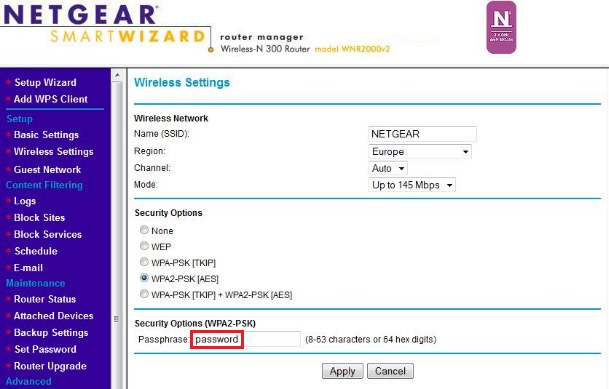Open Router Upgrade in the sidebar
The height and width of the screenshot is (389, 609).
50,366
